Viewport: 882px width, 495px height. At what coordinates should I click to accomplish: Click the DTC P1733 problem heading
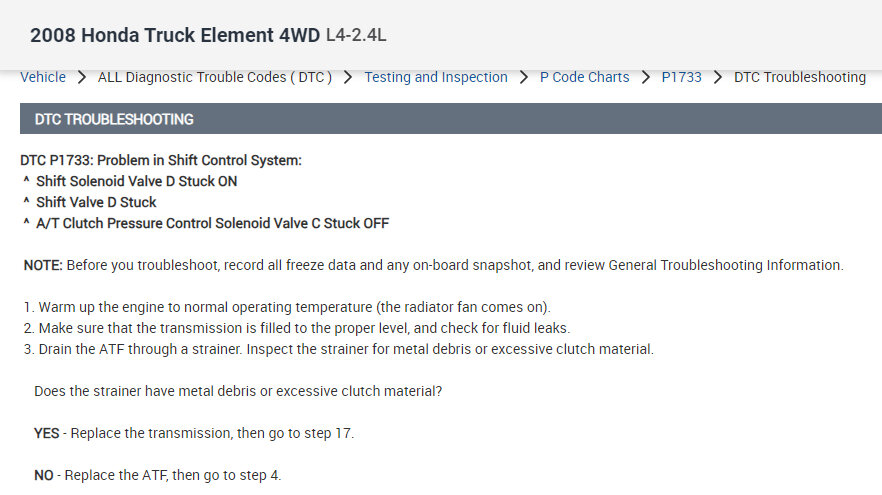[160, 160]
